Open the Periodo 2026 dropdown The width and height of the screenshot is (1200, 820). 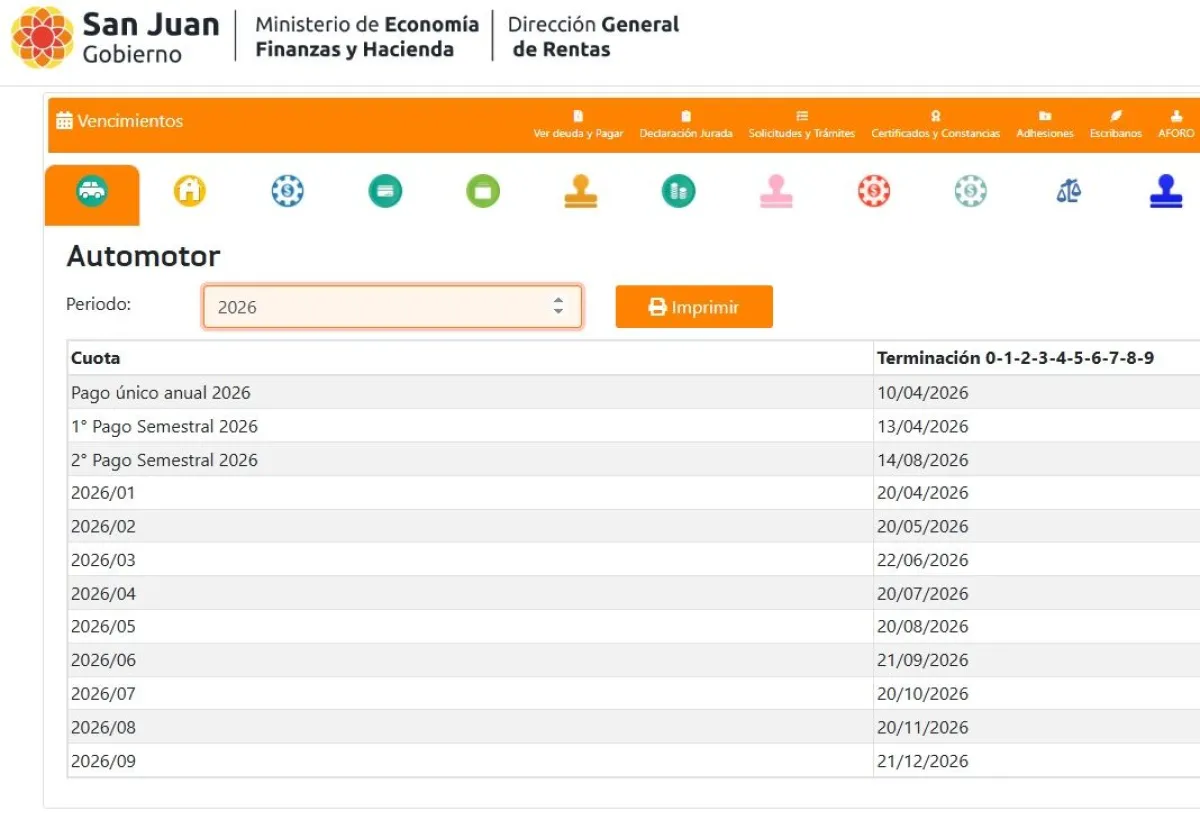pos(380,307)
